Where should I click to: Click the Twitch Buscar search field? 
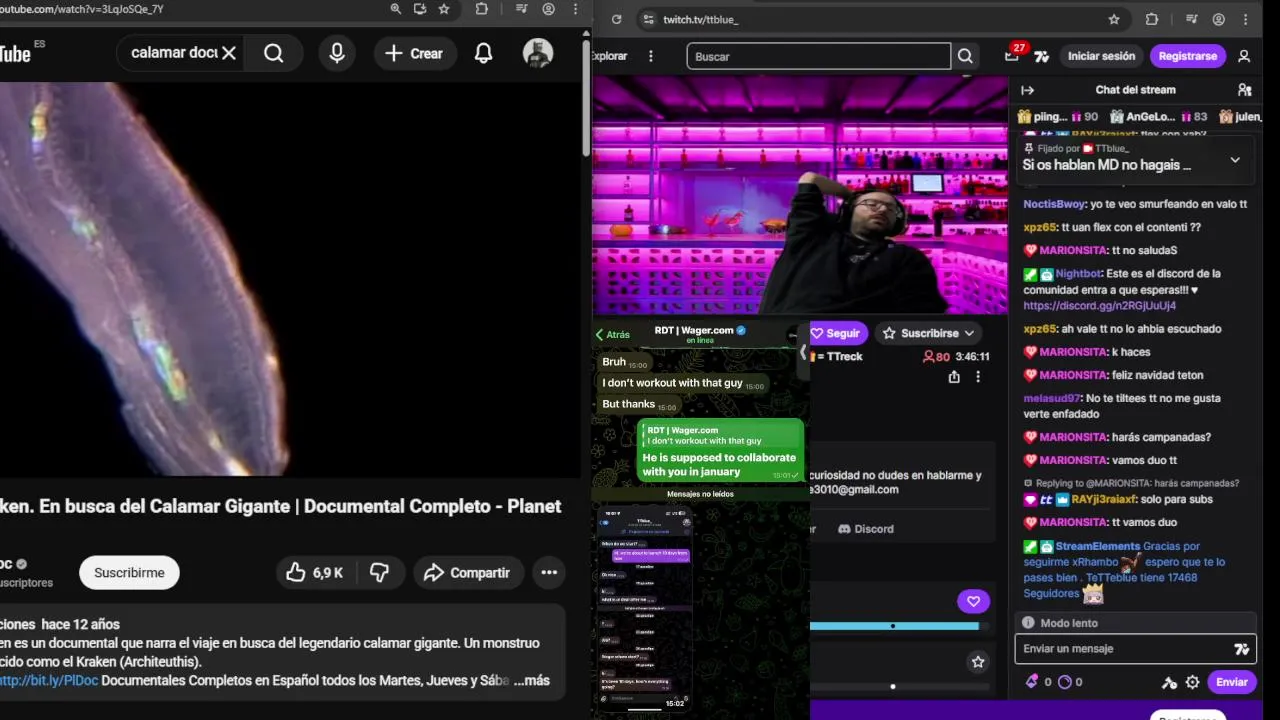point(818,56)
